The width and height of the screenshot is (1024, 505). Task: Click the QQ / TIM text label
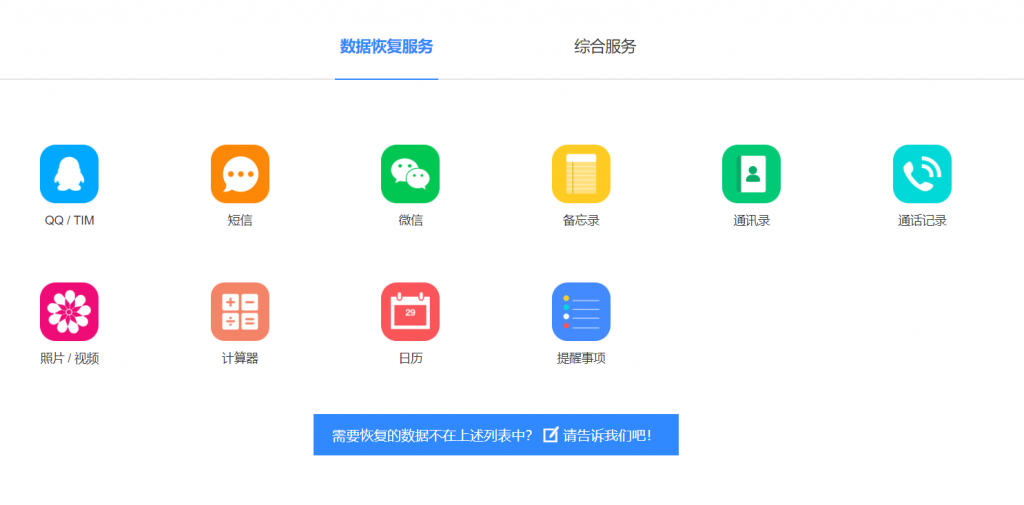[x=69, y=221]
